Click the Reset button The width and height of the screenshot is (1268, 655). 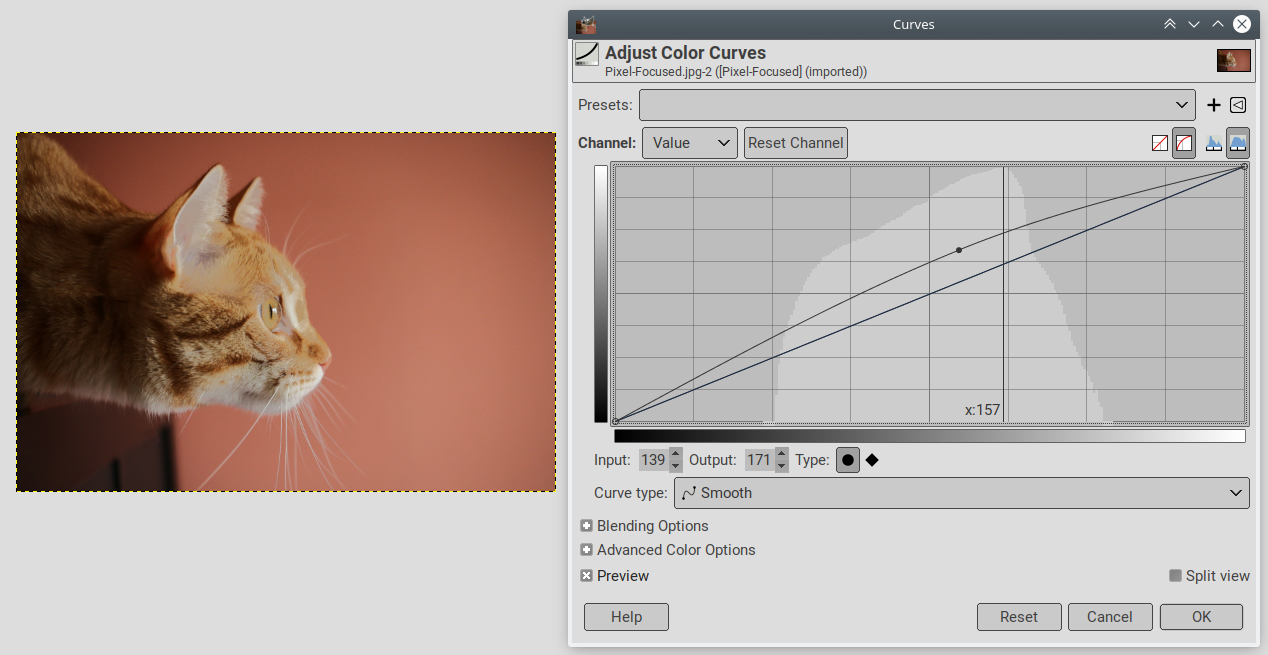(1019, 617)
